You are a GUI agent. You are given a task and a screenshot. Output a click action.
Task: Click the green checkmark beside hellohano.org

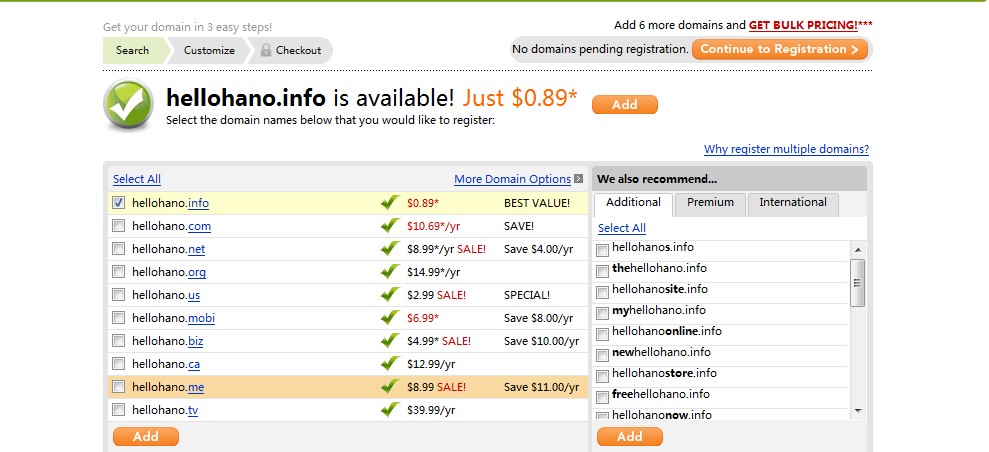390,272
